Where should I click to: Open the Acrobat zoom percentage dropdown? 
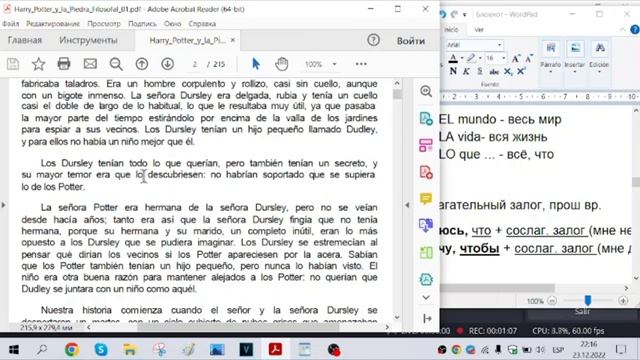pos(334,64)
